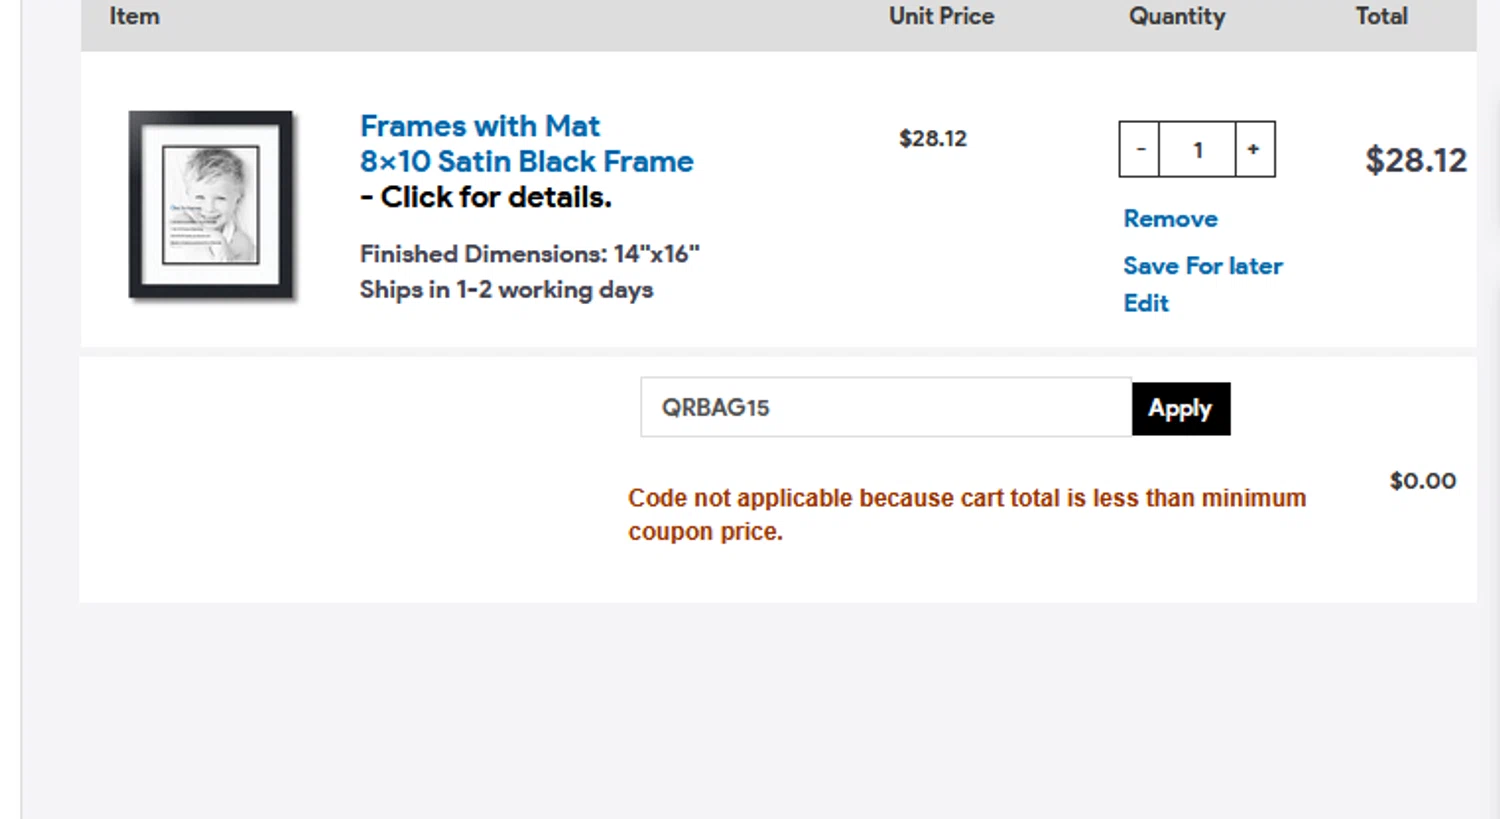The height and width of the screenshot is (819, 1500).
Task: Decrease quantity with the minus button
Action: (1139, 150)
